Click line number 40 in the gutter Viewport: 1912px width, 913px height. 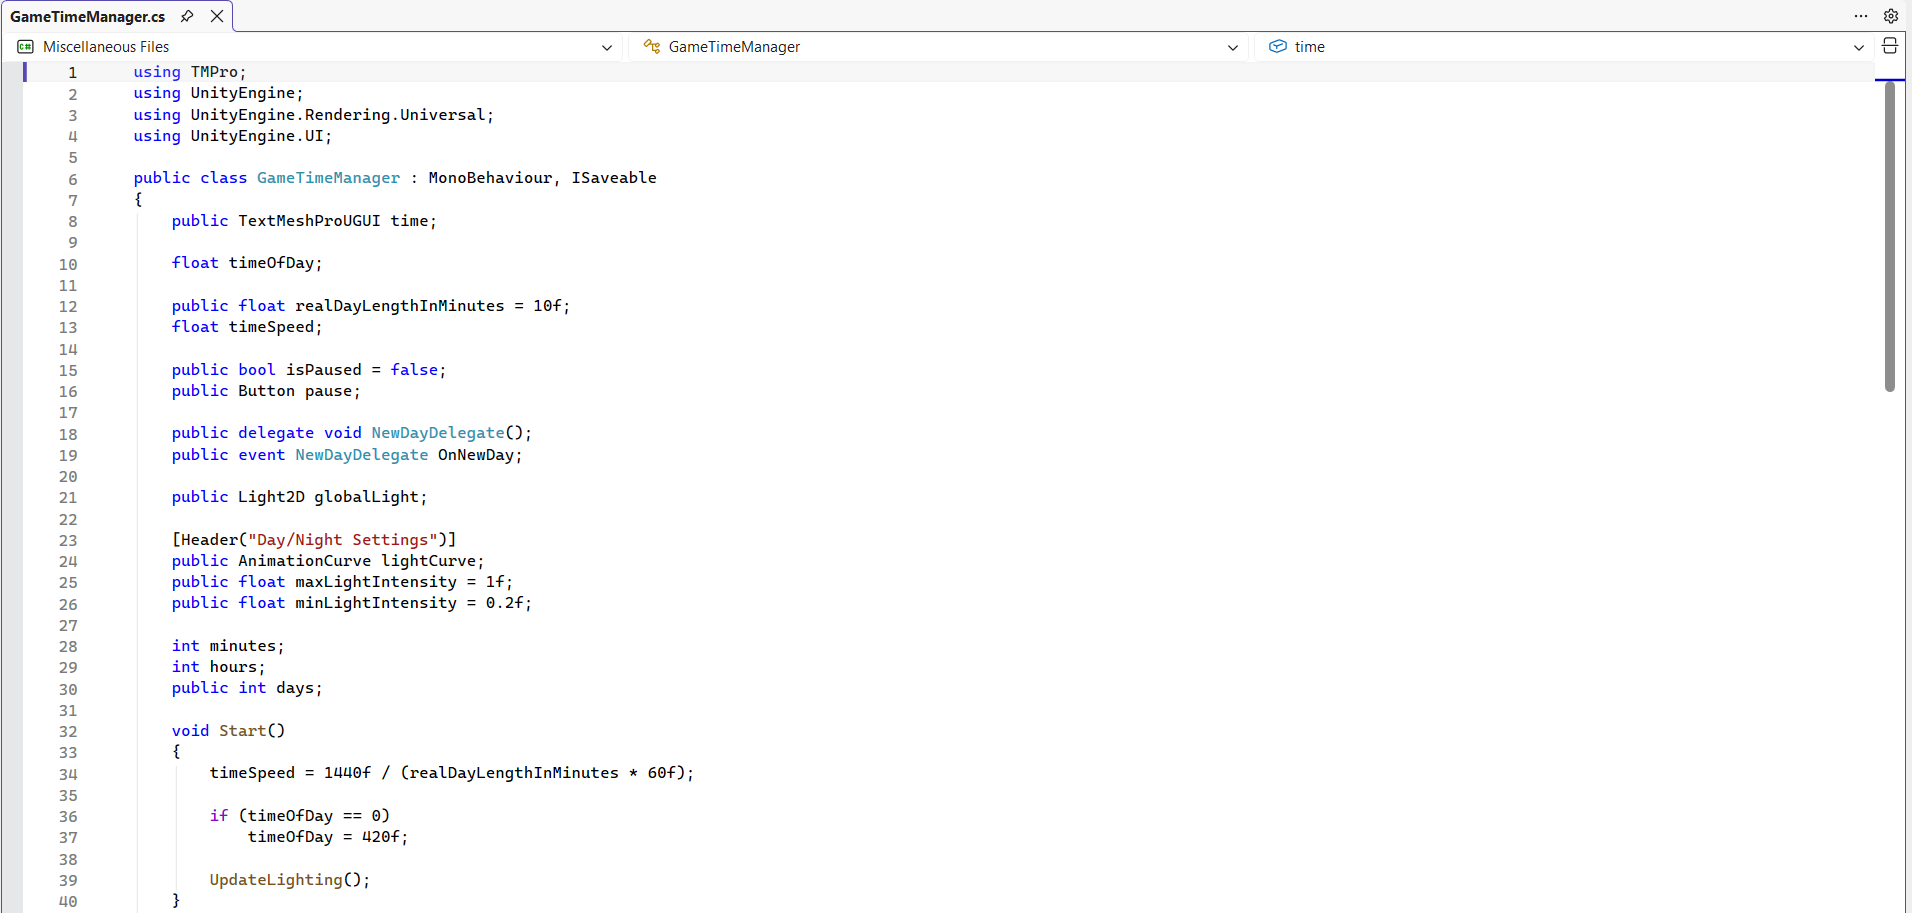(x=68, y=901)
